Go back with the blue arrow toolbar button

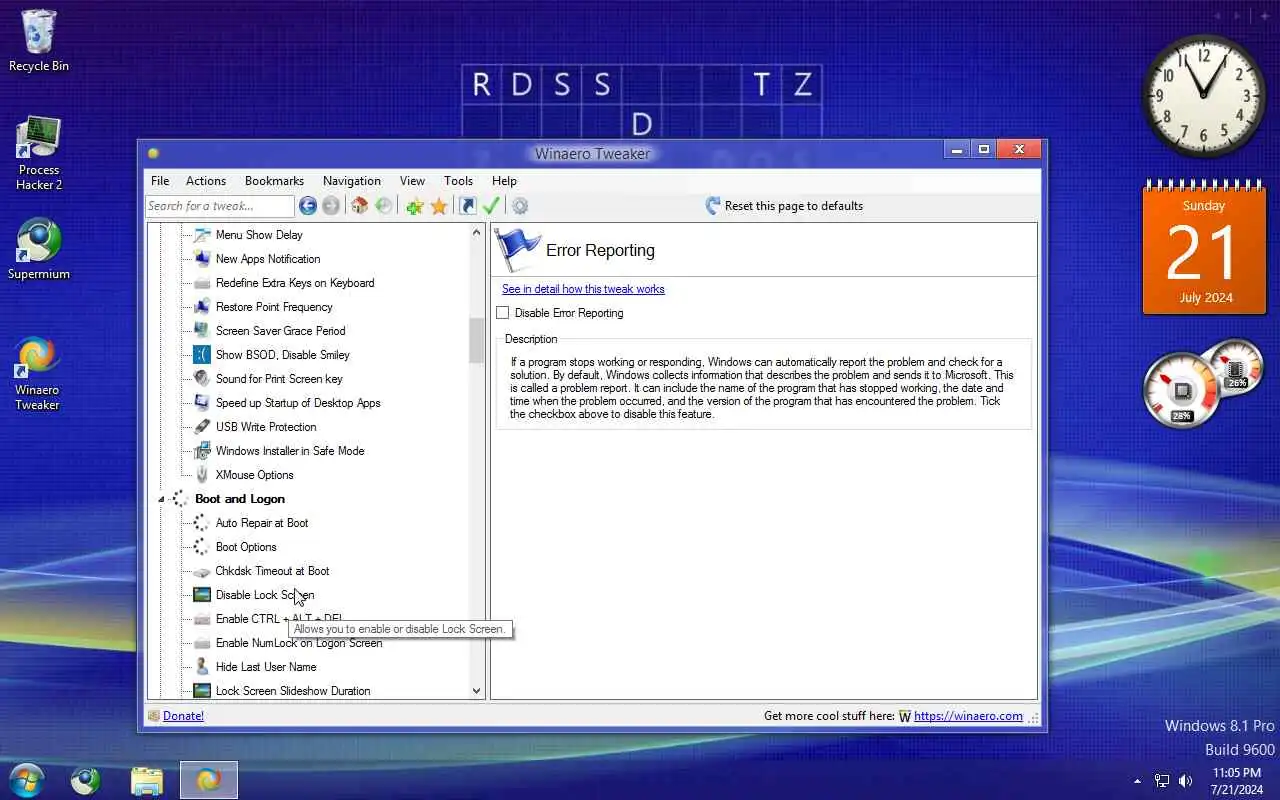308,206
